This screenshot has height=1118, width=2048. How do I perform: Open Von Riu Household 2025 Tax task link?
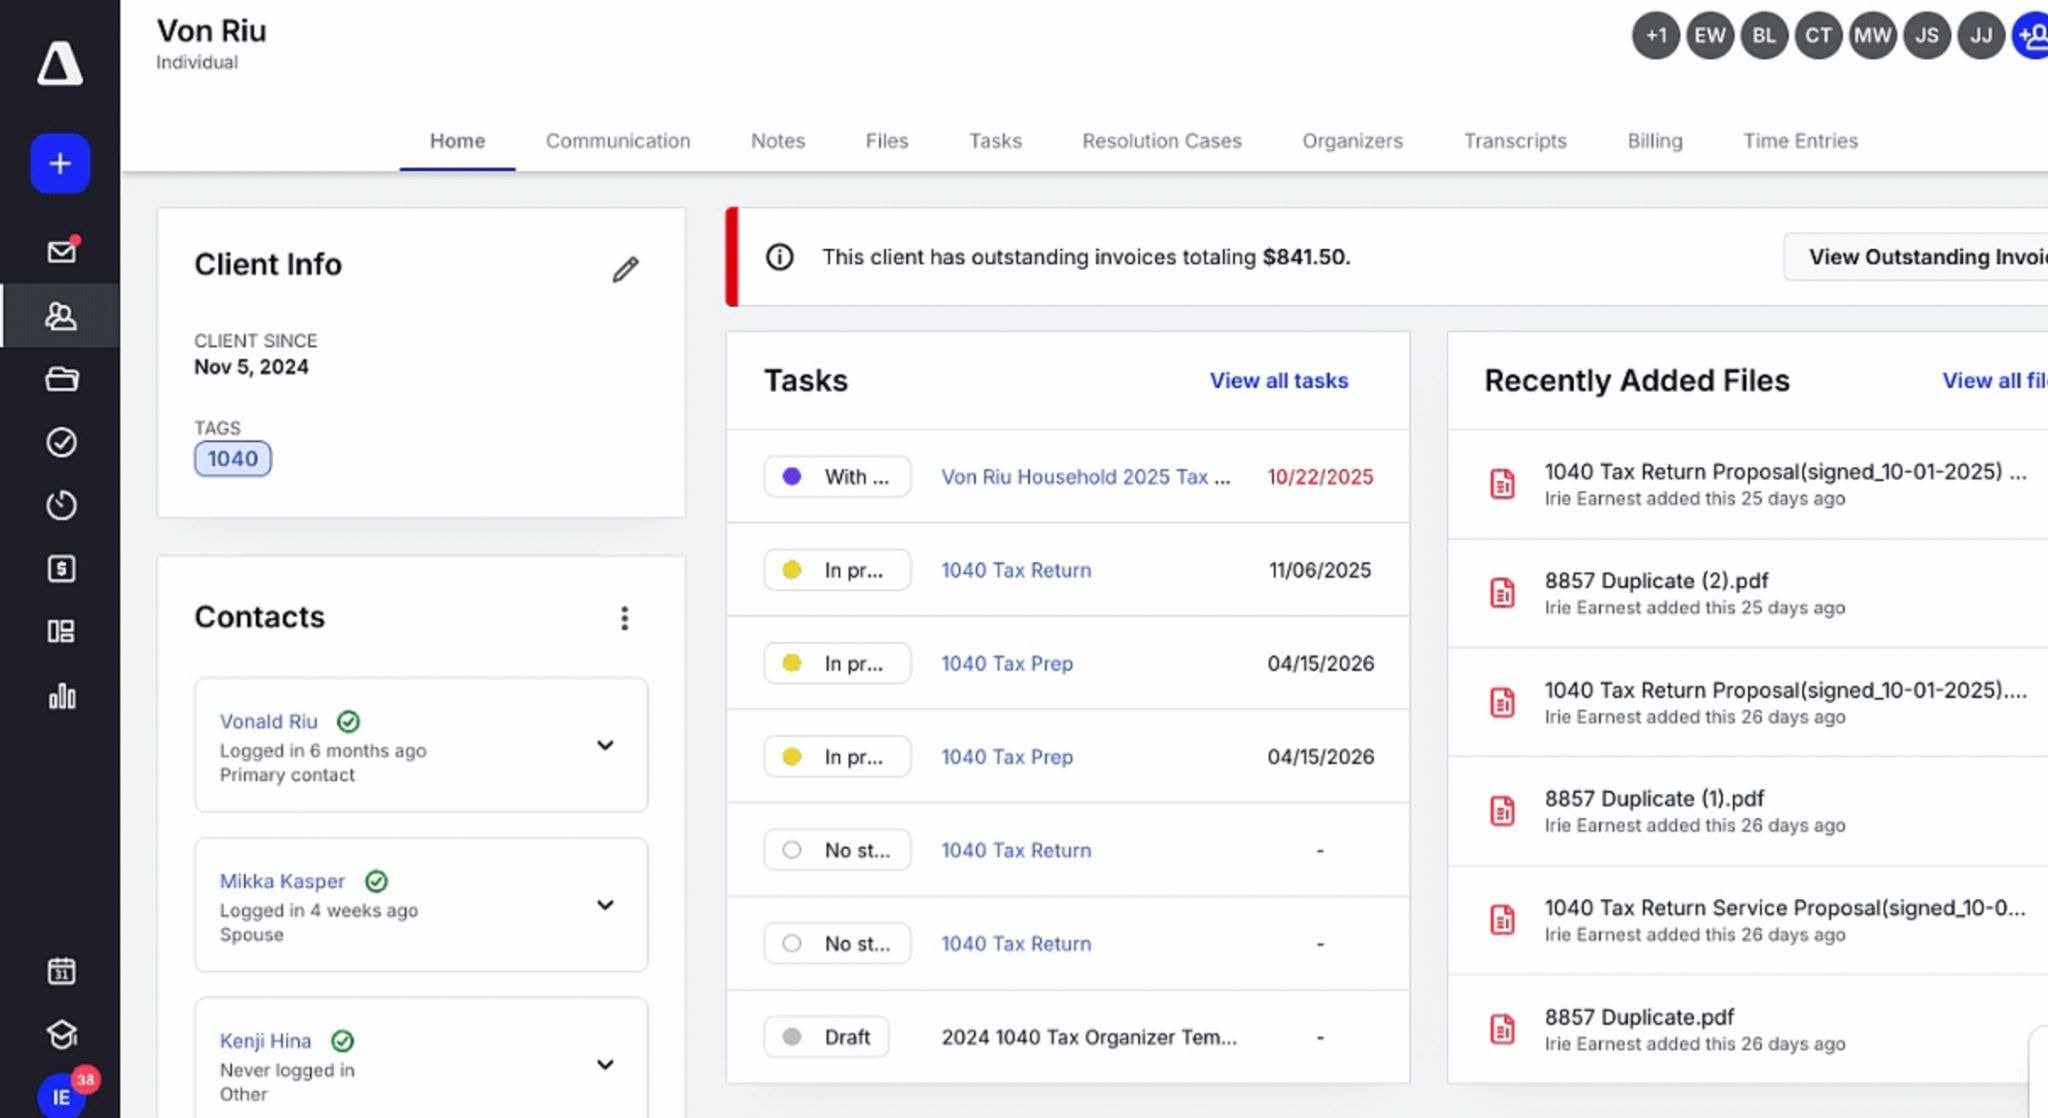click(x=1086, y=477)
